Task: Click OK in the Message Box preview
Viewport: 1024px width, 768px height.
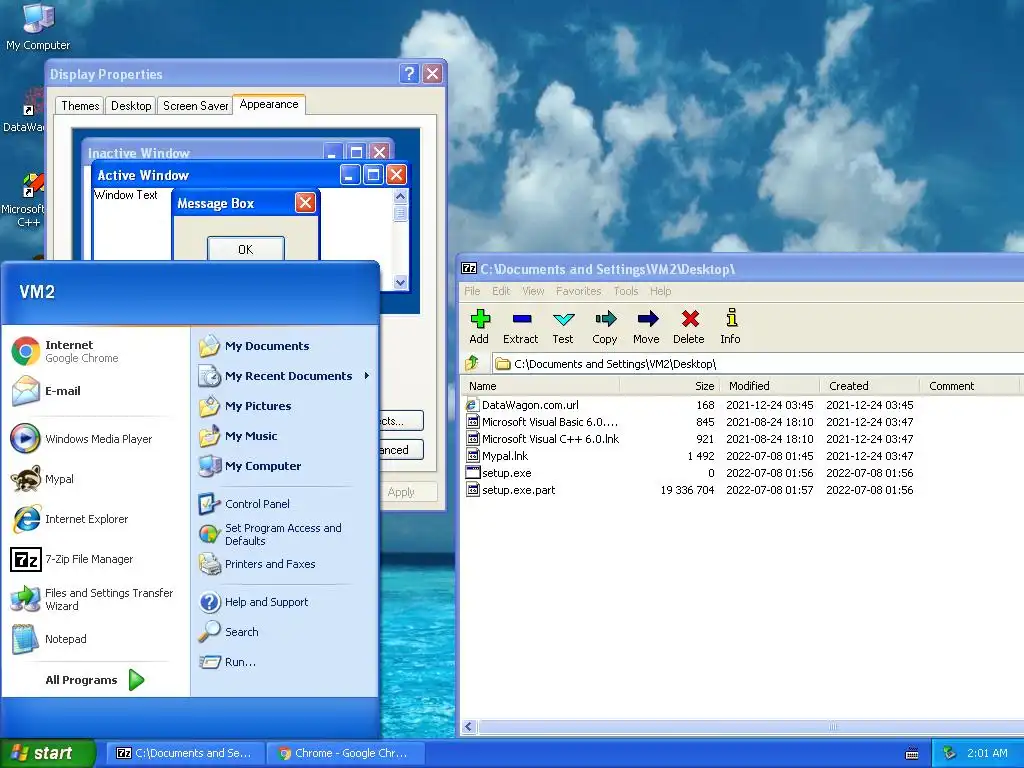Action: point(246,249)
